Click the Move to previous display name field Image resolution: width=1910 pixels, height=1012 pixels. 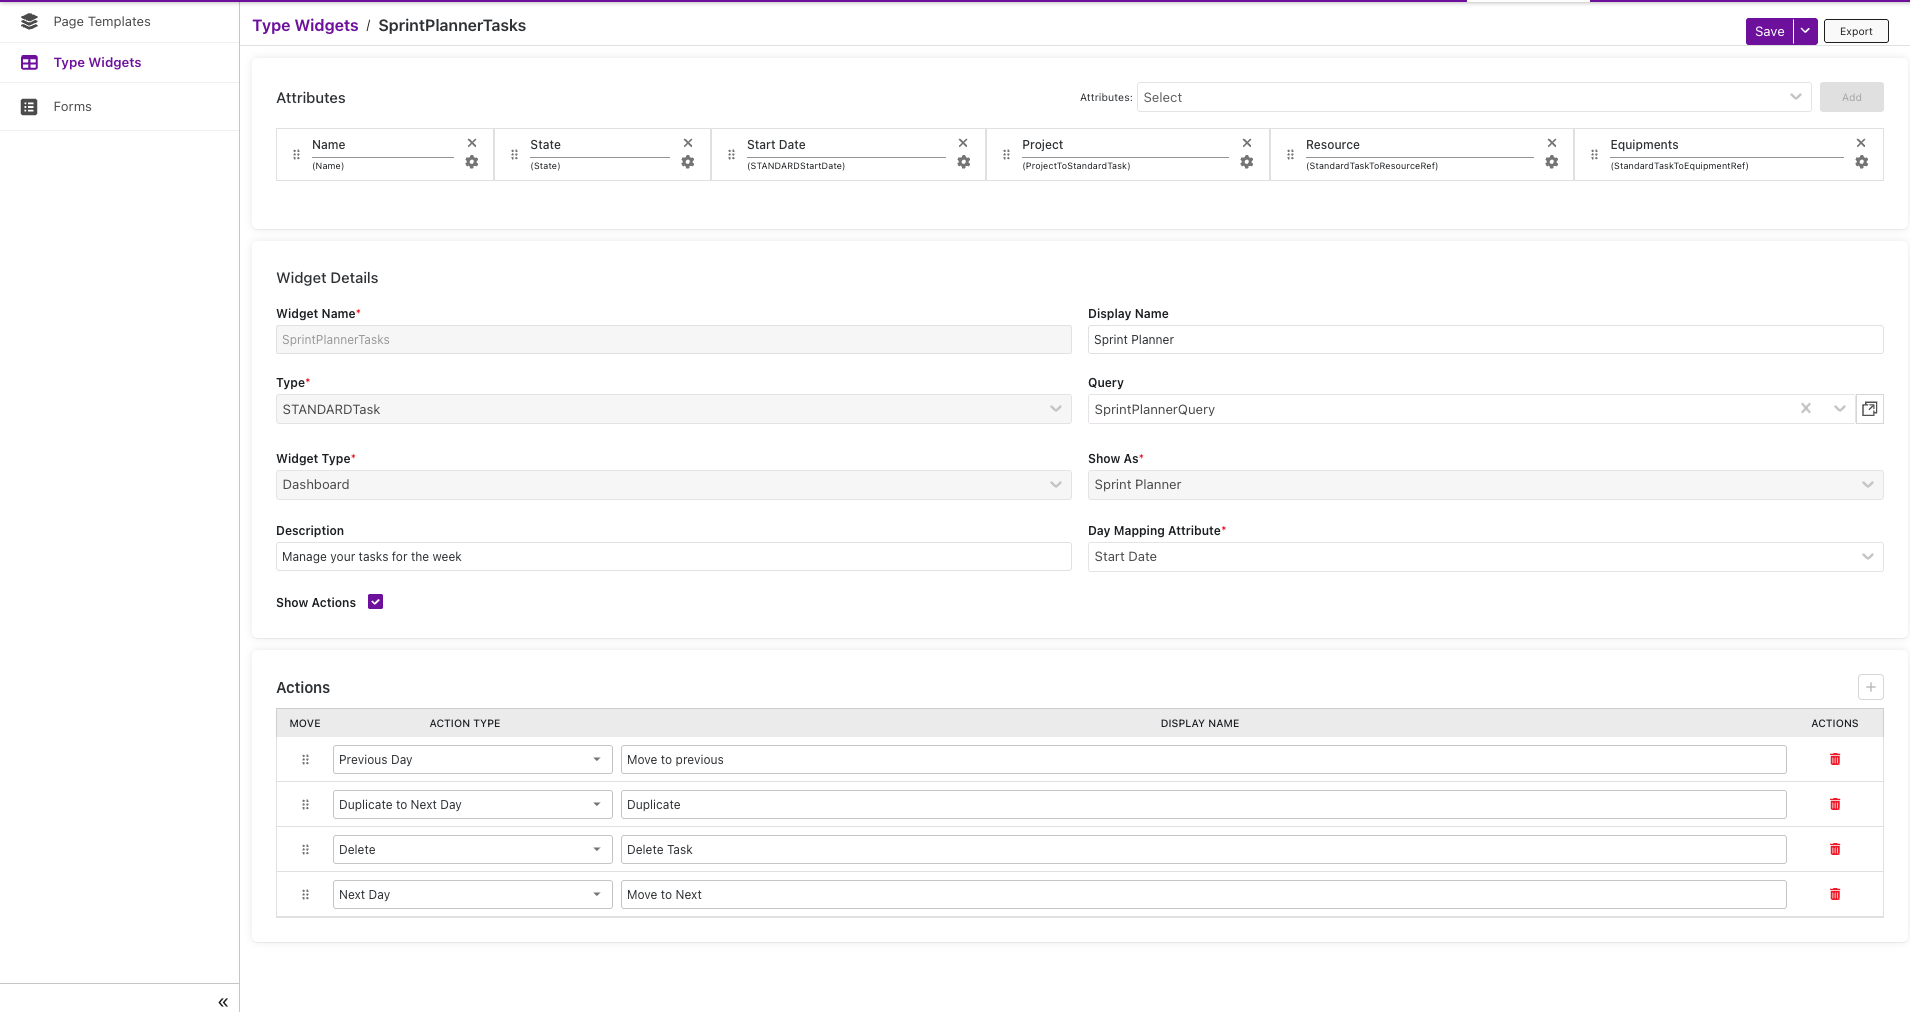[1203, 760]
